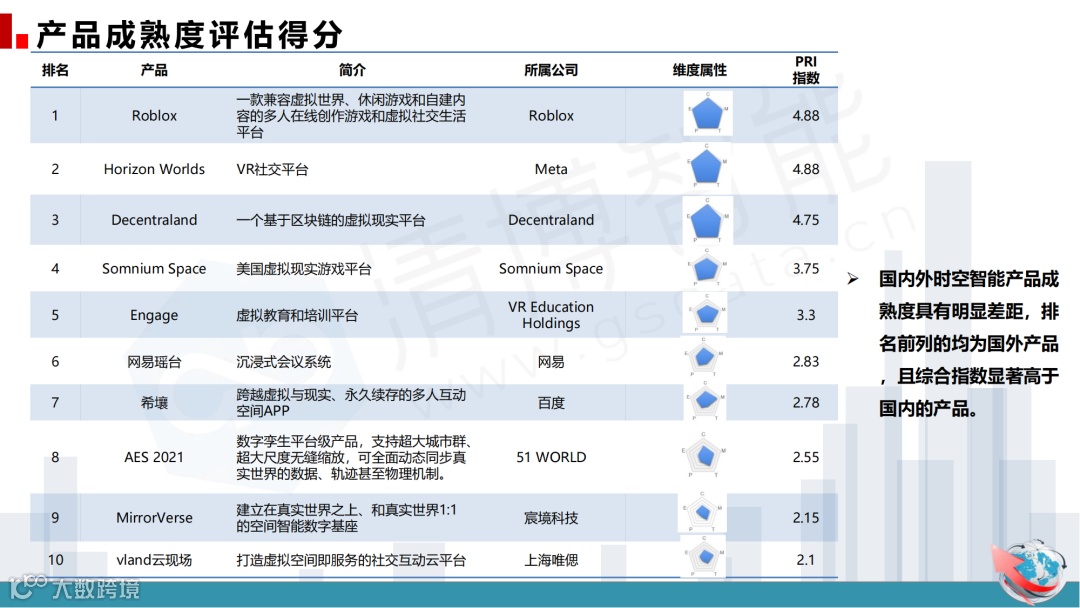This screenshot has height=608, width=1080.
Task: Select the product name Engage
Action: click(x=154, y=315)
